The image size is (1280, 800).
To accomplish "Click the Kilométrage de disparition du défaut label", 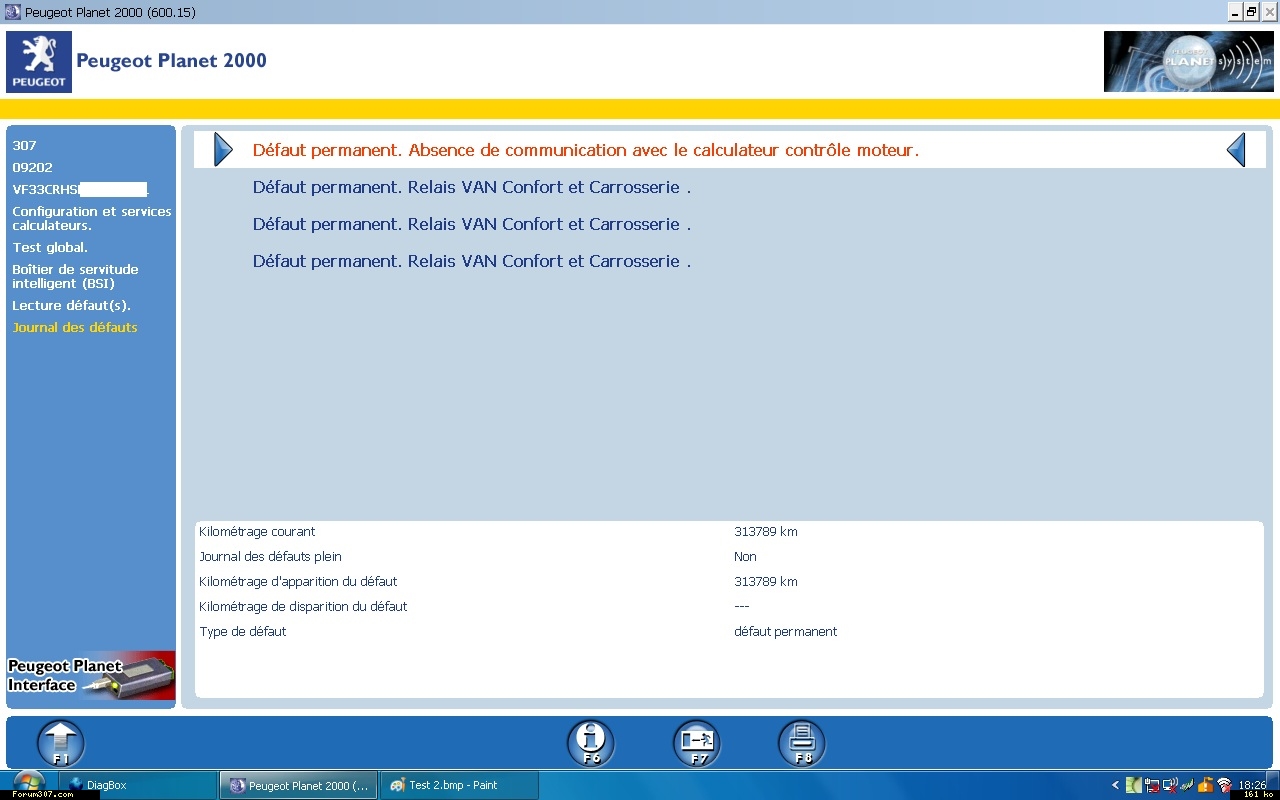I will [x=303, y=606].
